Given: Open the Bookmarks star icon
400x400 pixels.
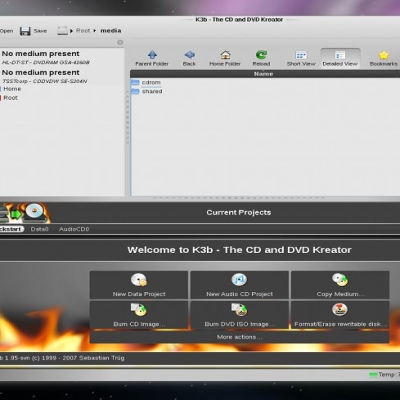Looking at the screenshot, I should (384, 55).
